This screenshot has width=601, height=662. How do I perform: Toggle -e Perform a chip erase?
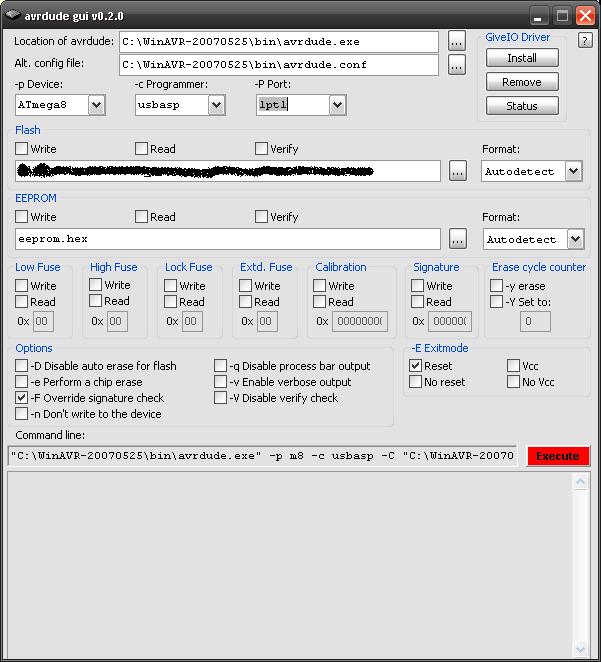coord(22,382)
